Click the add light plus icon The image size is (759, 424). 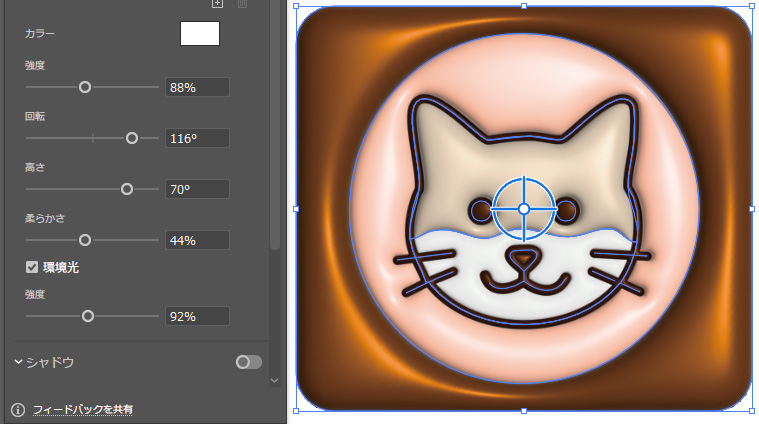click(x=217, y=3)
